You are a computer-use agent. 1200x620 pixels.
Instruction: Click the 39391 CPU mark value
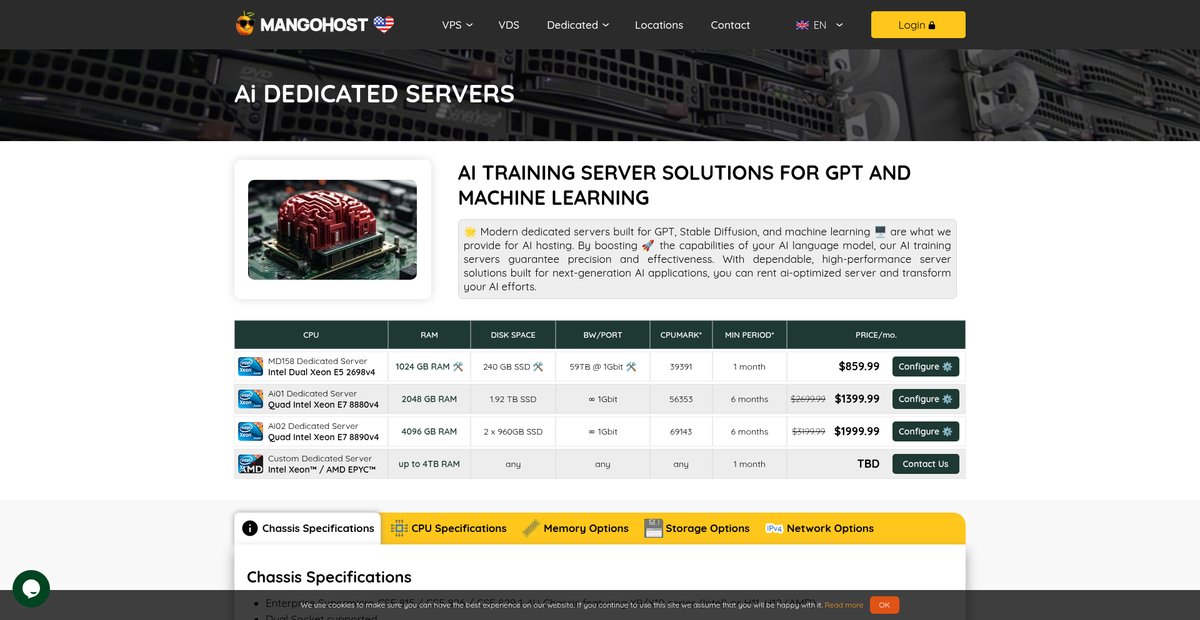pyautogui.click(x=681, y=367)
